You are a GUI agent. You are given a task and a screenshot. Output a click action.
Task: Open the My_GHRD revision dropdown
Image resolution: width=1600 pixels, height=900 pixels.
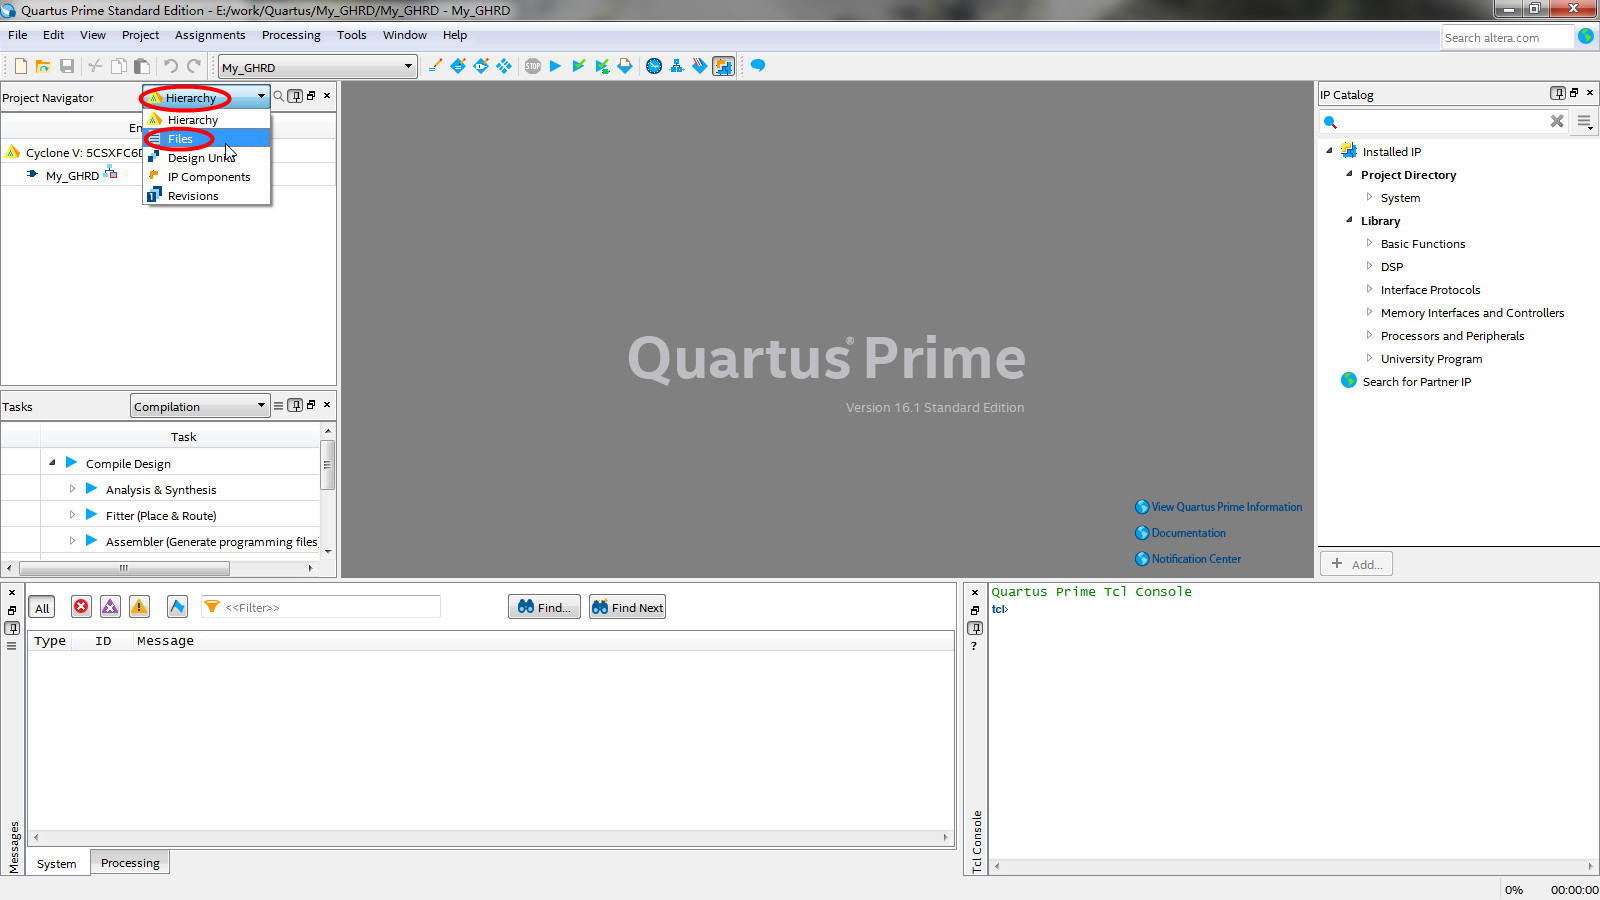(317, 67)
